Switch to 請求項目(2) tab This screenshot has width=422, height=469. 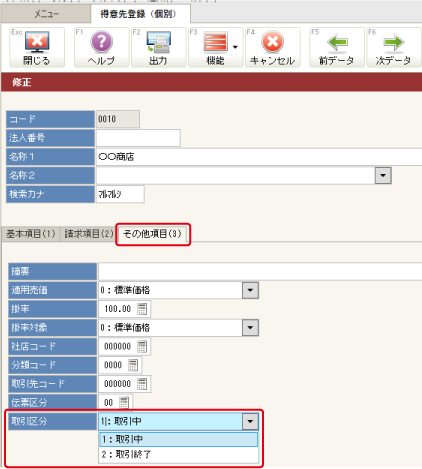(x=89, y=234)
